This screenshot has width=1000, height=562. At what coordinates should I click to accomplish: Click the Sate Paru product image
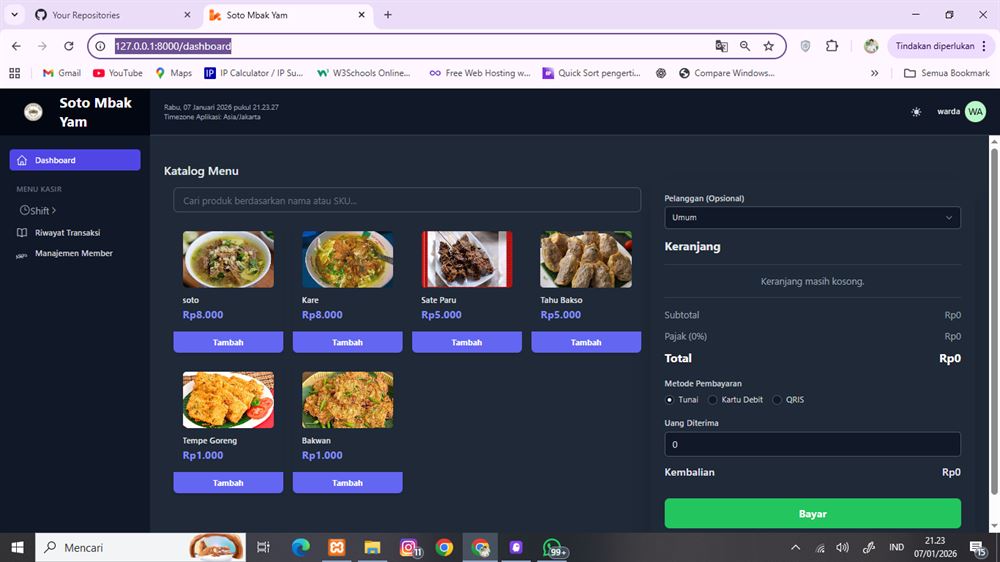coord(467,260)
